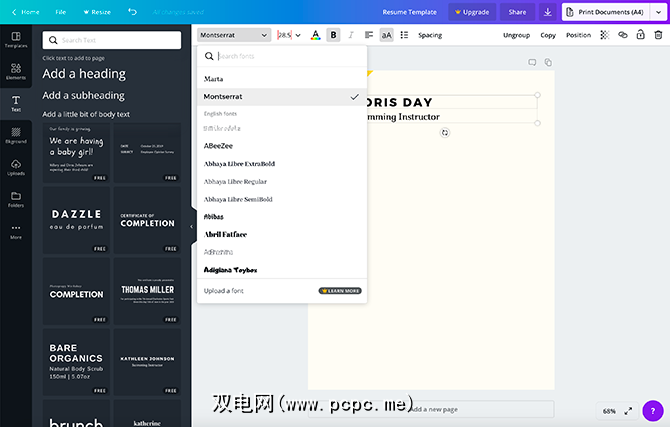
Task: Open the Elements sidebar panel
Action: coord(16,71)
